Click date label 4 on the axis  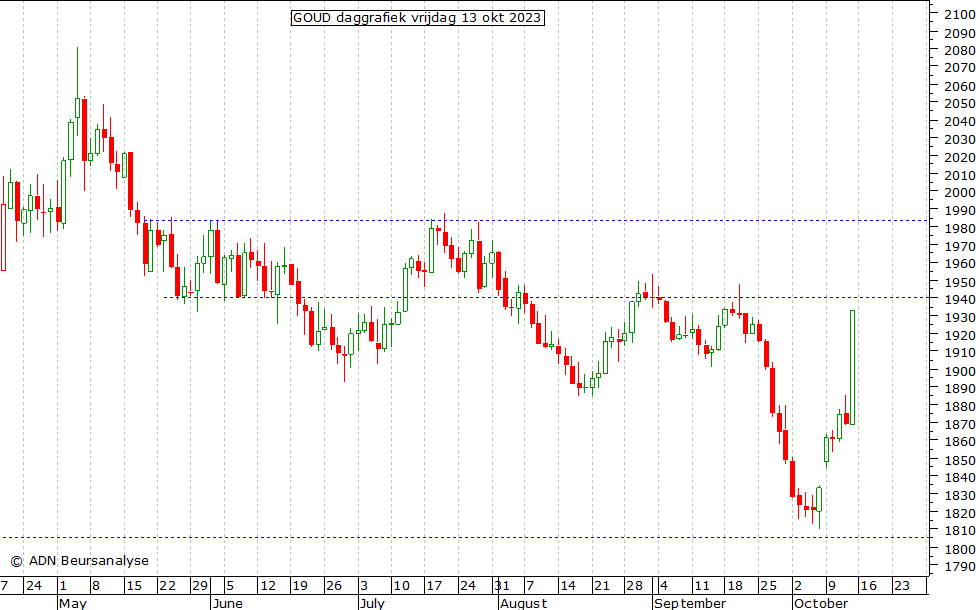tap(664, 586)
